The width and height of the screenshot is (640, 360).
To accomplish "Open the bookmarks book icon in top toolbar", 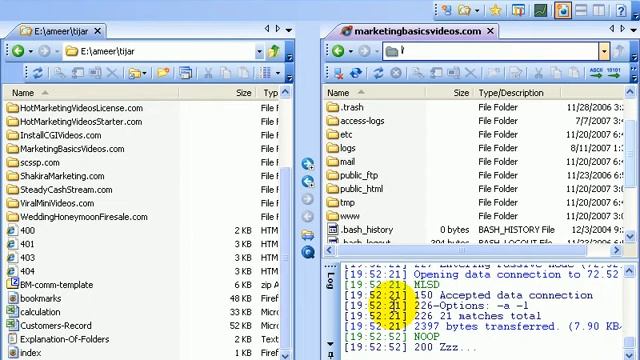I will [518, 10].
